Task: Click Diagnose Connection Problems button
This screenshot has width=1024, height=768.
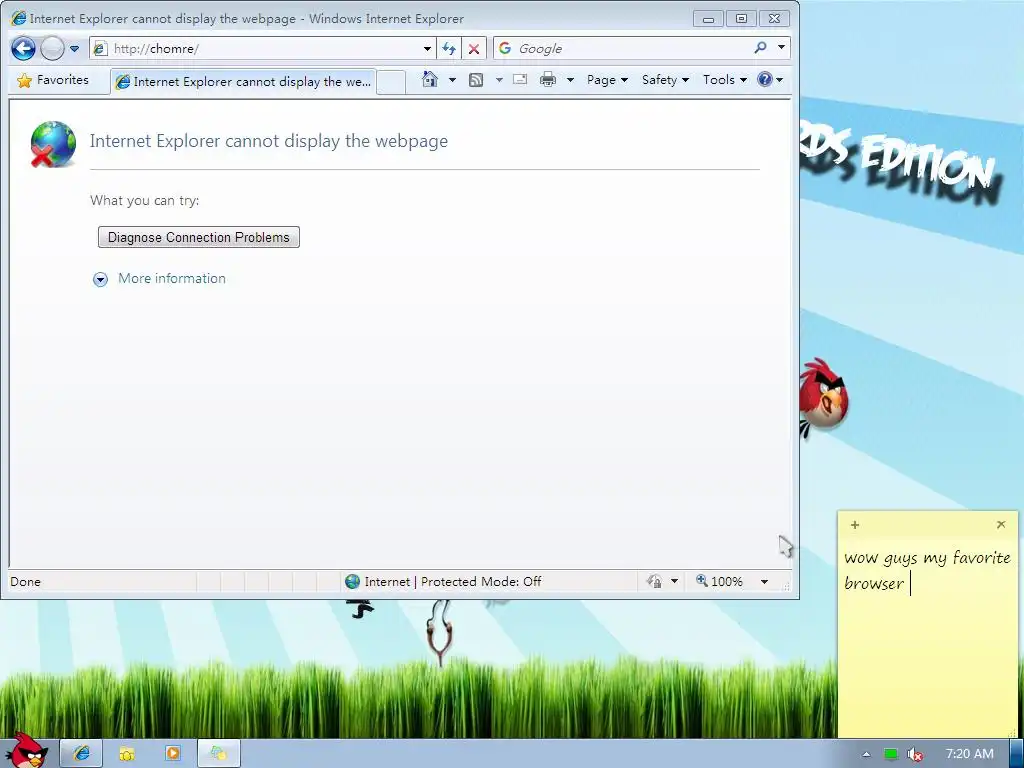Action: click(199, 237)
